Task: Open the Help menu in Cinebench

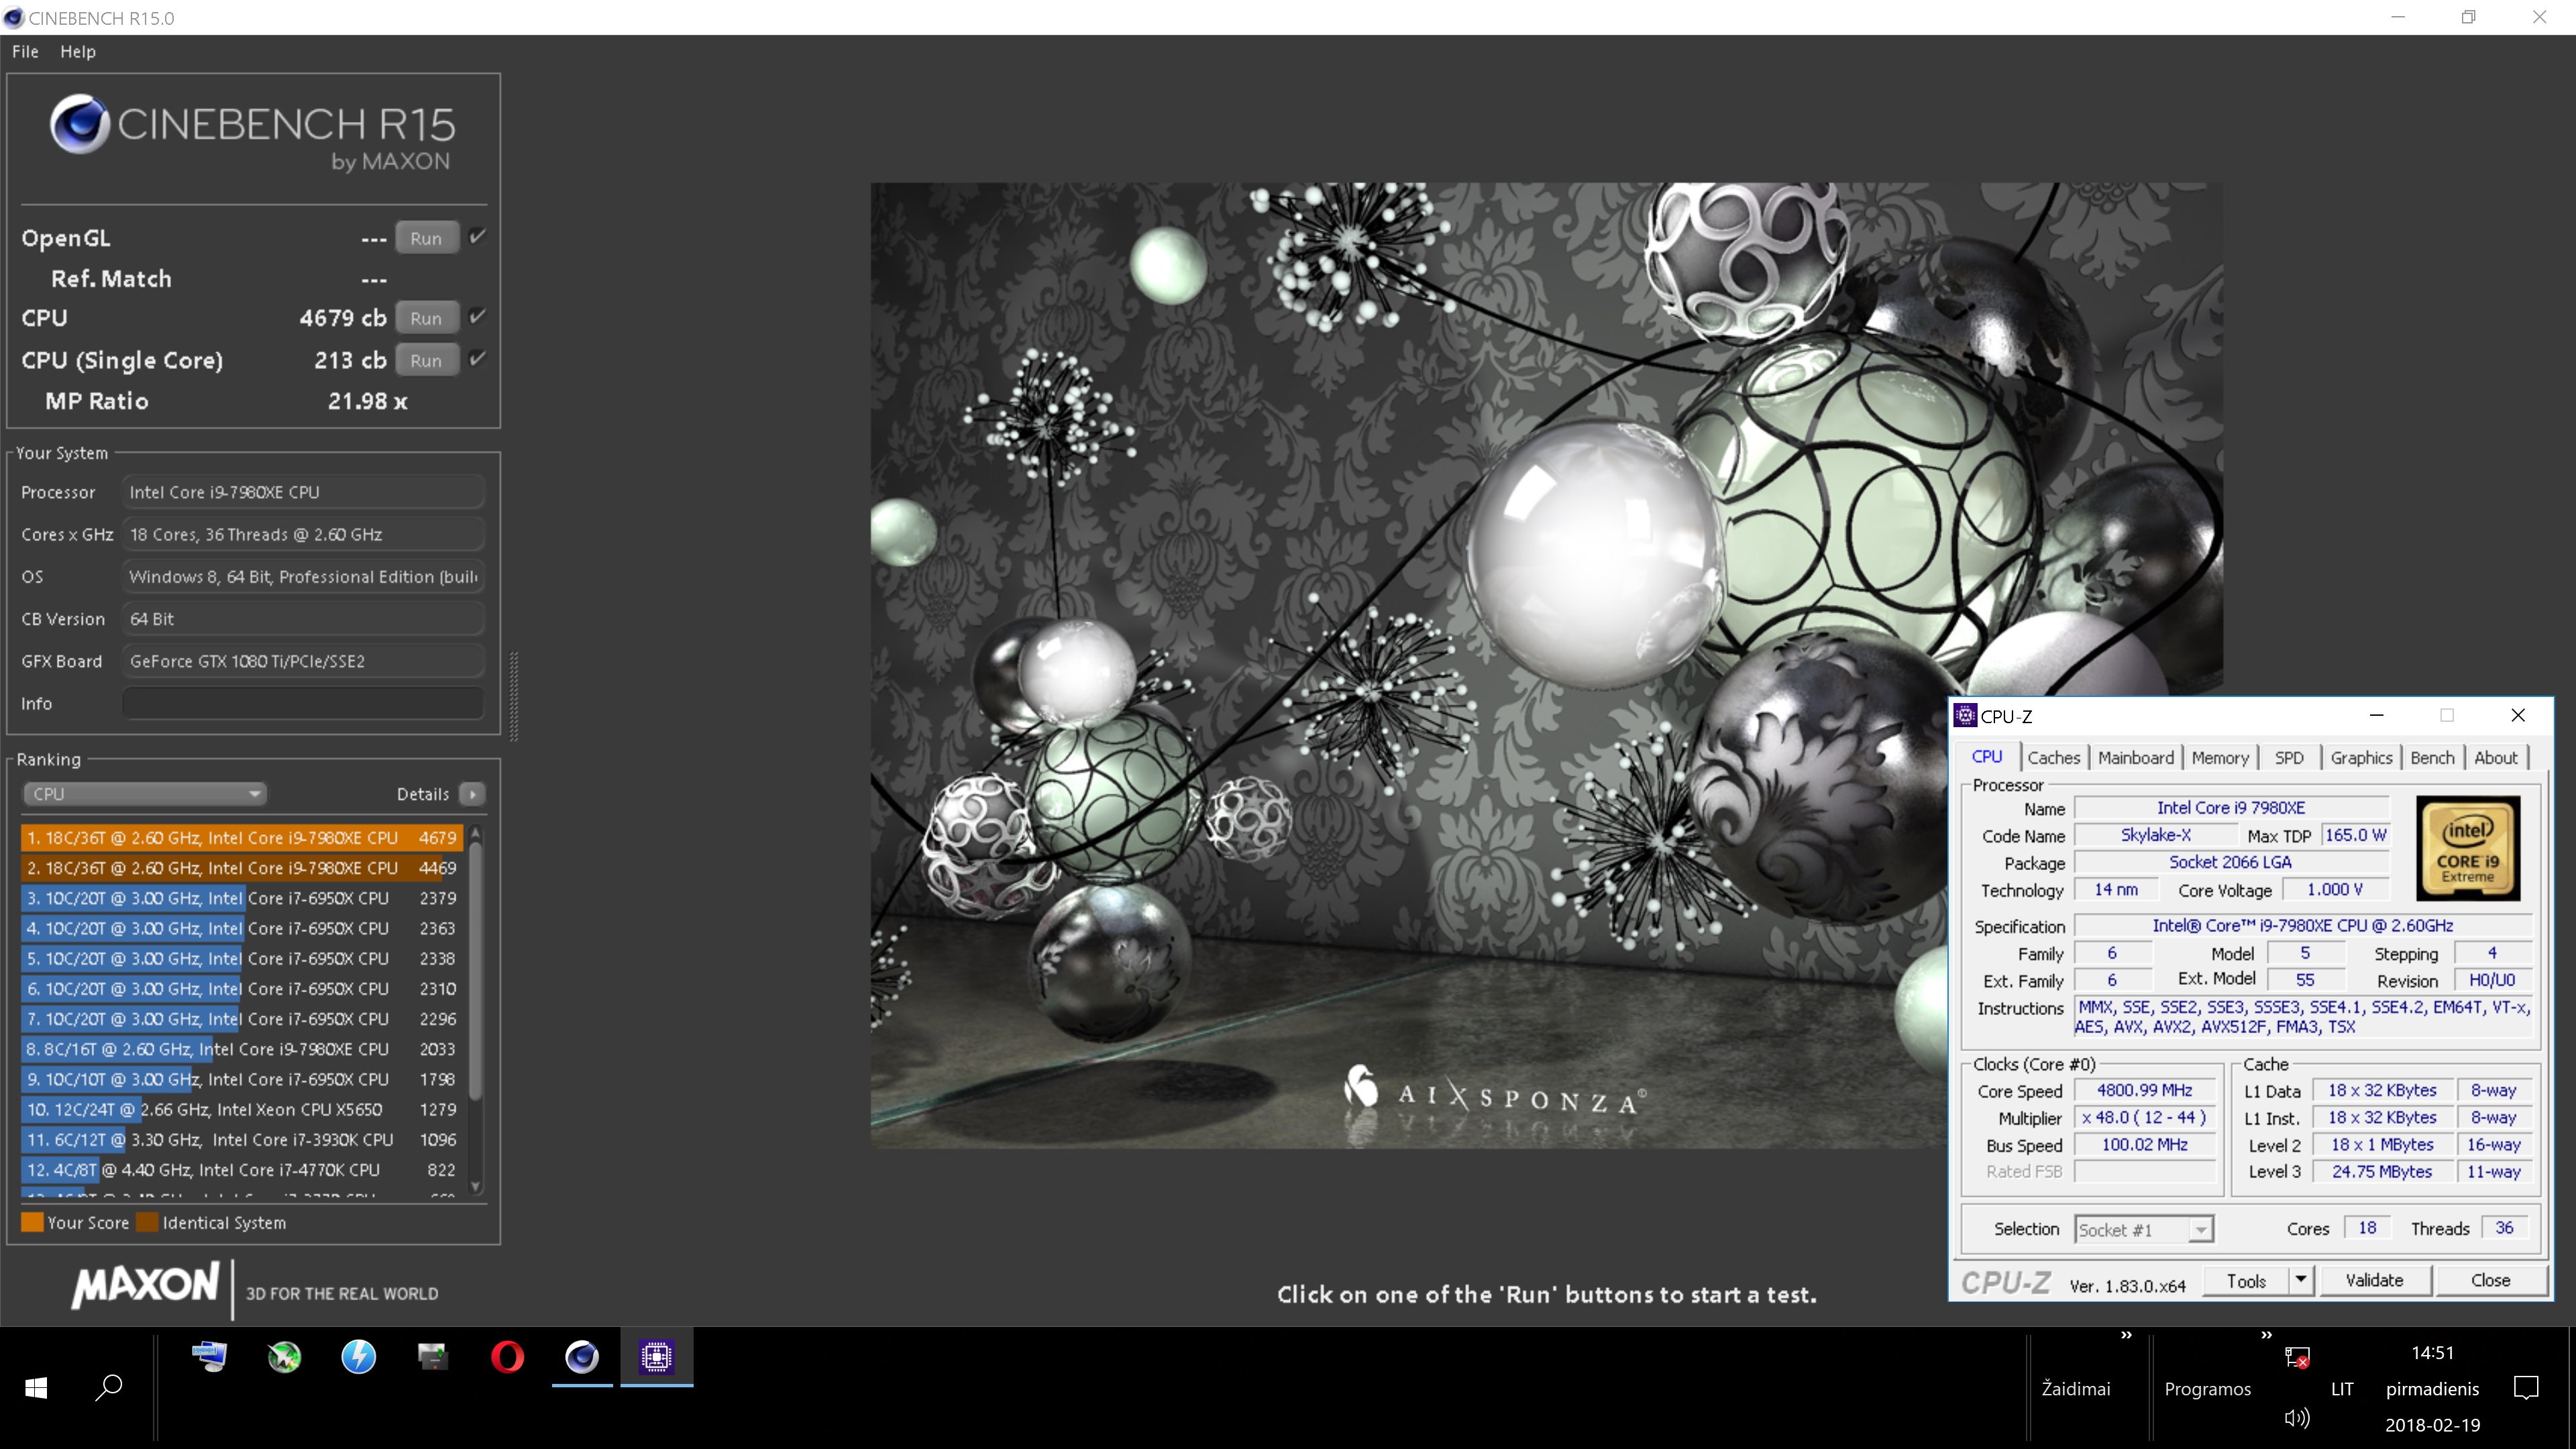Action: tap(78, 52)
